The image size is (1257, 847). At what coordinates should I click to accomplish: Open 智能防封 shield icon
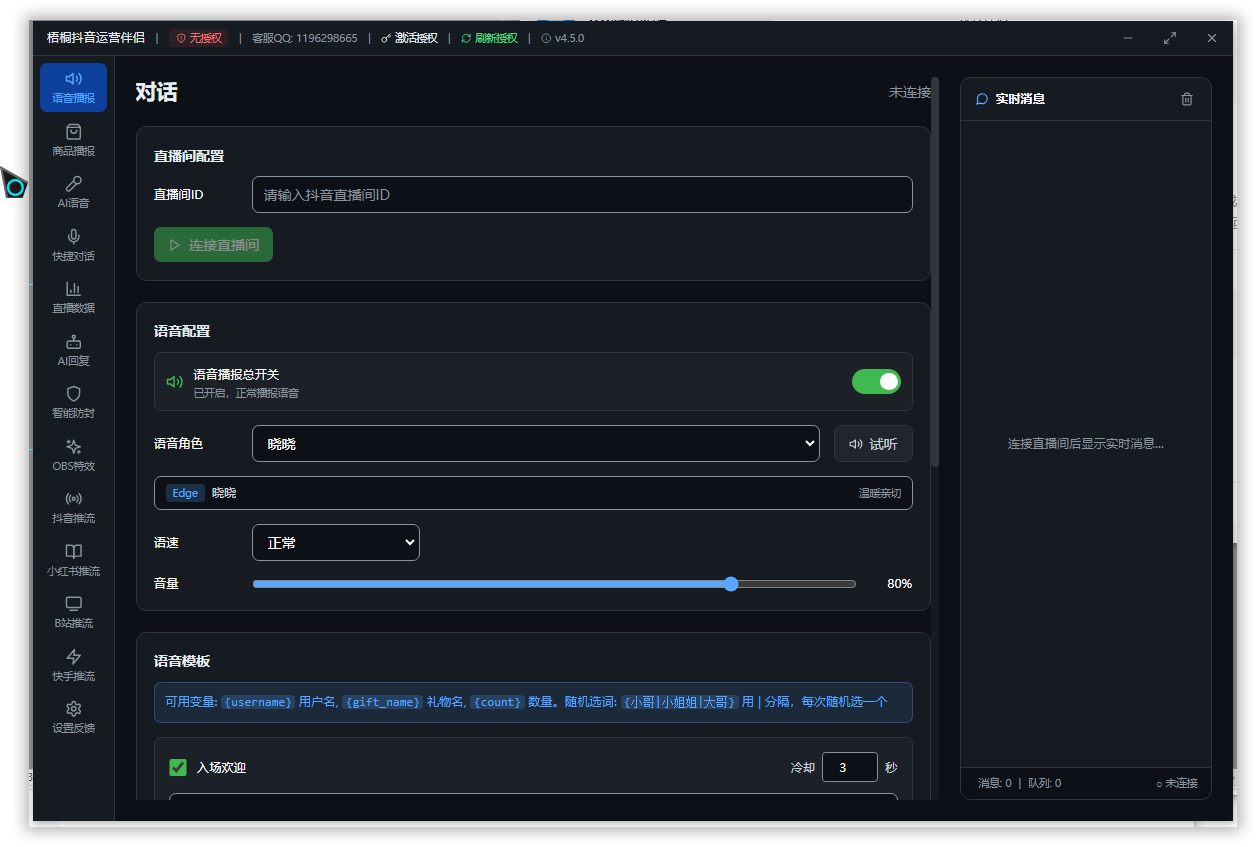click(x=73, y=394)
